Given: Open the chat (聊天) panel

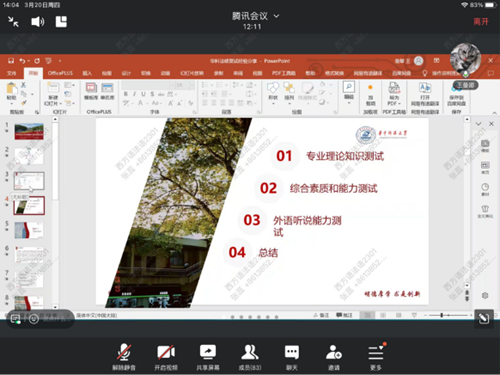Looking at the screenshot, I should tap(292, 357).
